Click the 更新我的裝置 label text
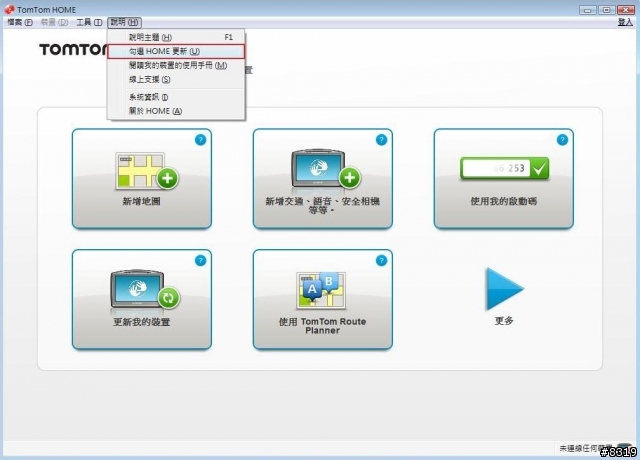The width and height of the screenshot is (640, 460). point(142,322)
